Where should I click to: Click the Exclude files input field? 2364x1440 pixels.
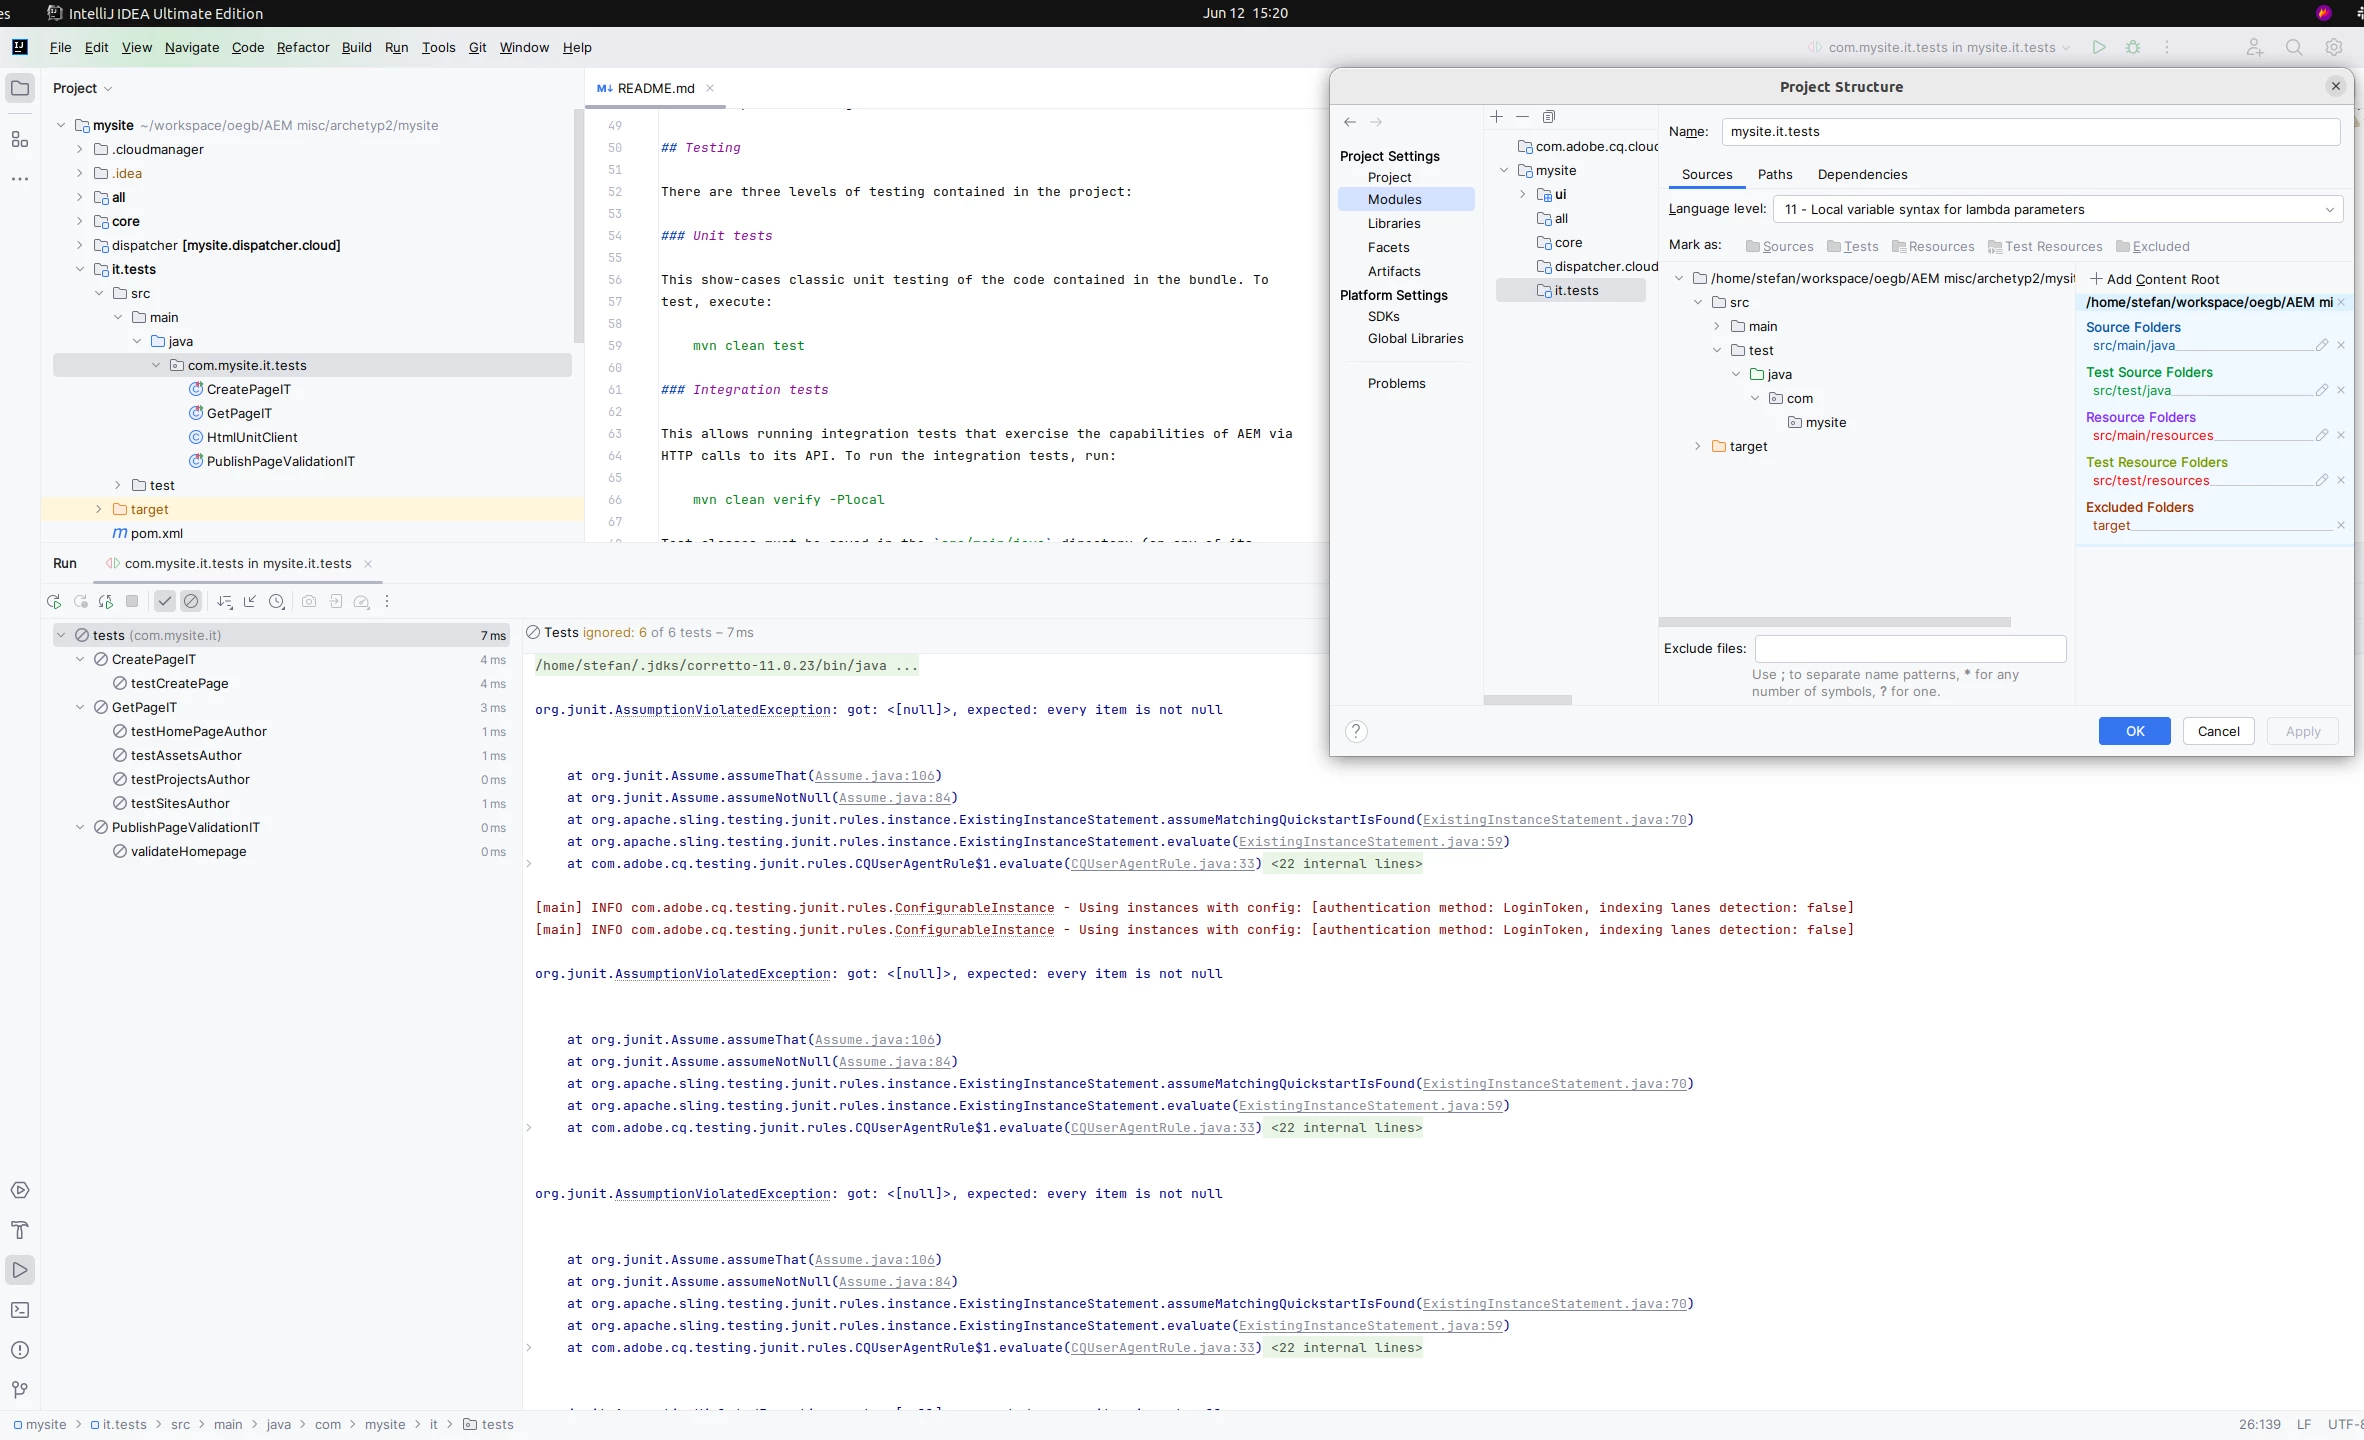(1910, 649)
